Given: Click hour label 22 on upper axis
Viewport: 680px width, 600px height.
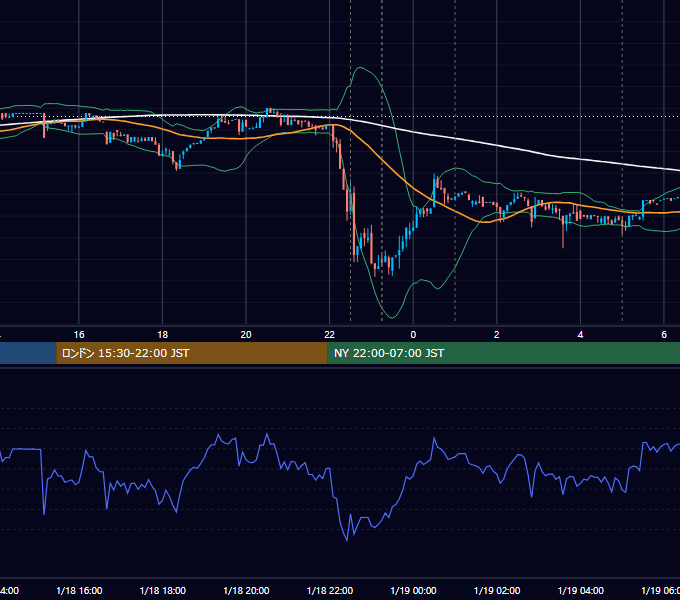Looking at the screenshot, I should pos(330,335).
